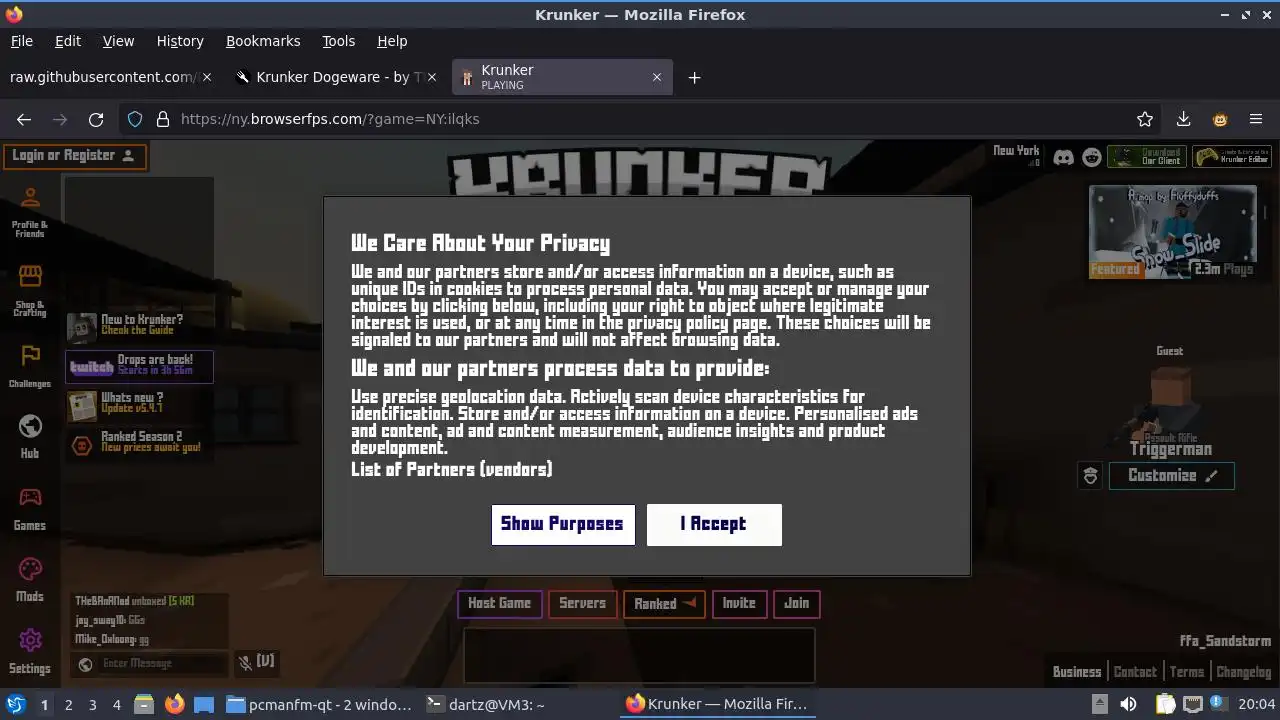The image size is (1280, 720).
Task: Open the List of Partners (vendors) link
Action: click(x=451, y=469)
